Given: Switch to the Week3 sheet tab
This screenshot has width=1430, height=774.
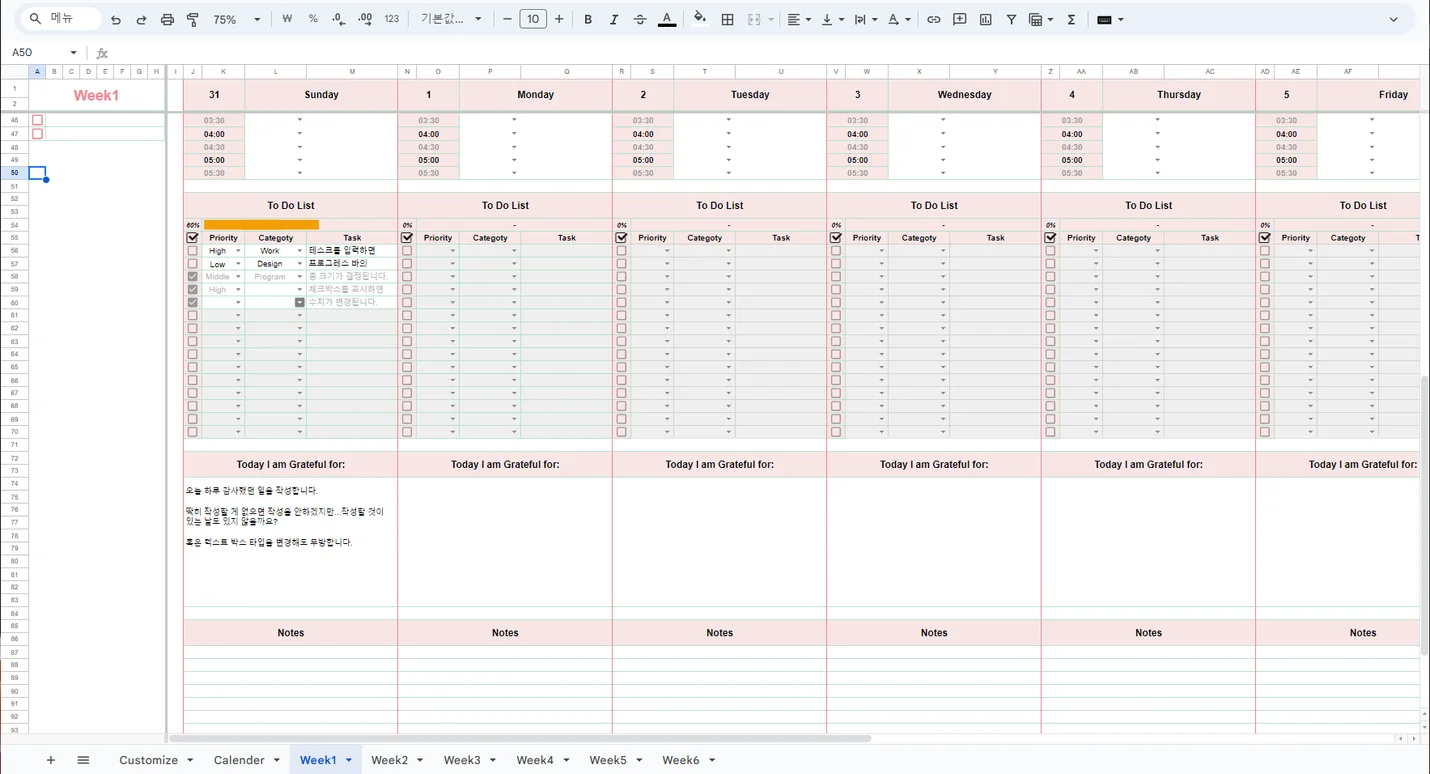Looking at the screenshot, I should 462,760.
